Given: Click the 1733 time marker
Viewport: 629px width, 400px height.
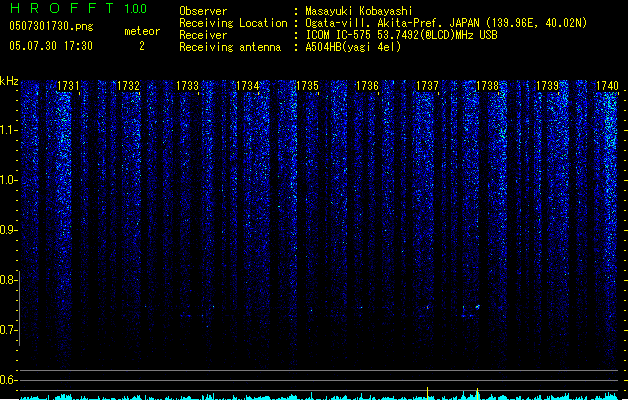Looking at the screenshot, I should (188, 86).
